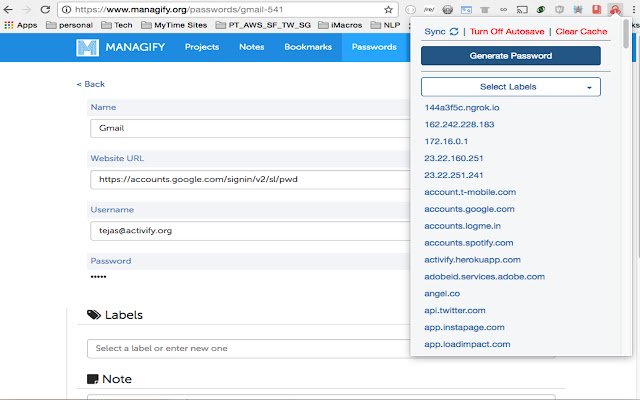Click the Managify logo
Image resolution: width=640 pixels, height=400 pixels.
coord(120,47)
